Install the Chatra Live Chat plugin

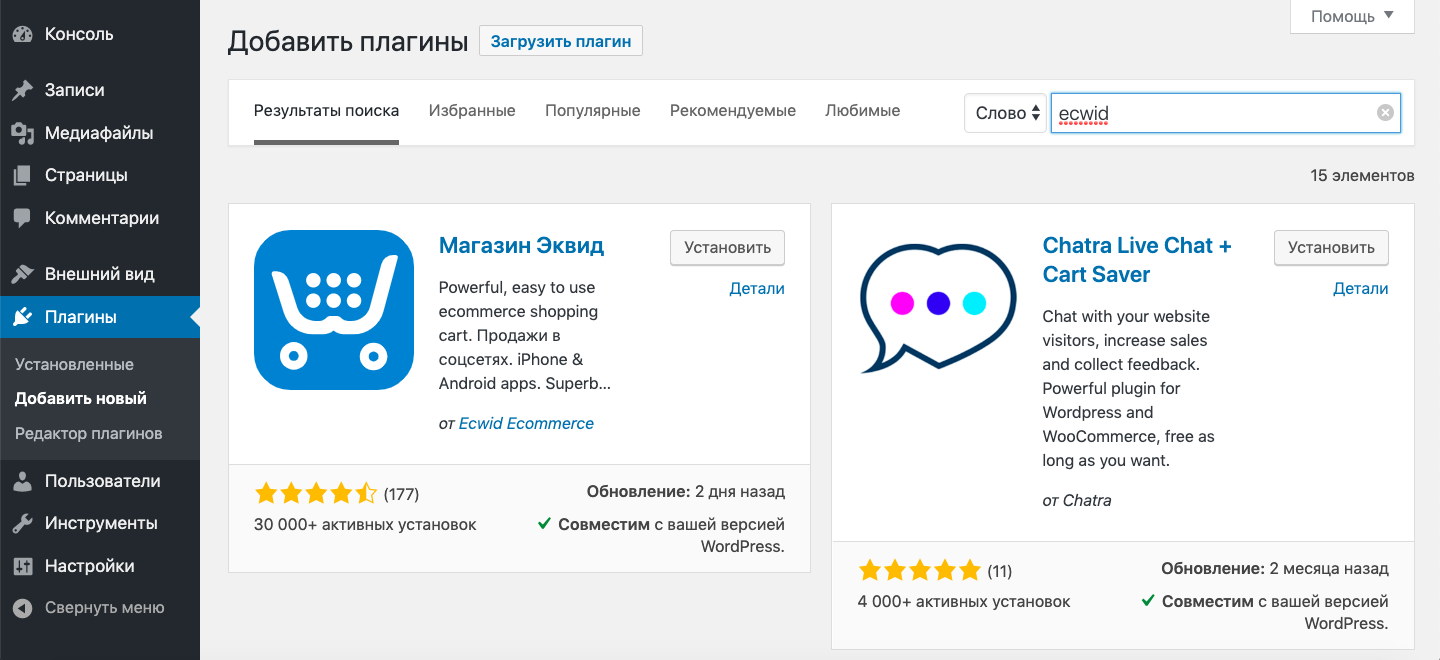pyautogui.click(x=1331, y=248)
